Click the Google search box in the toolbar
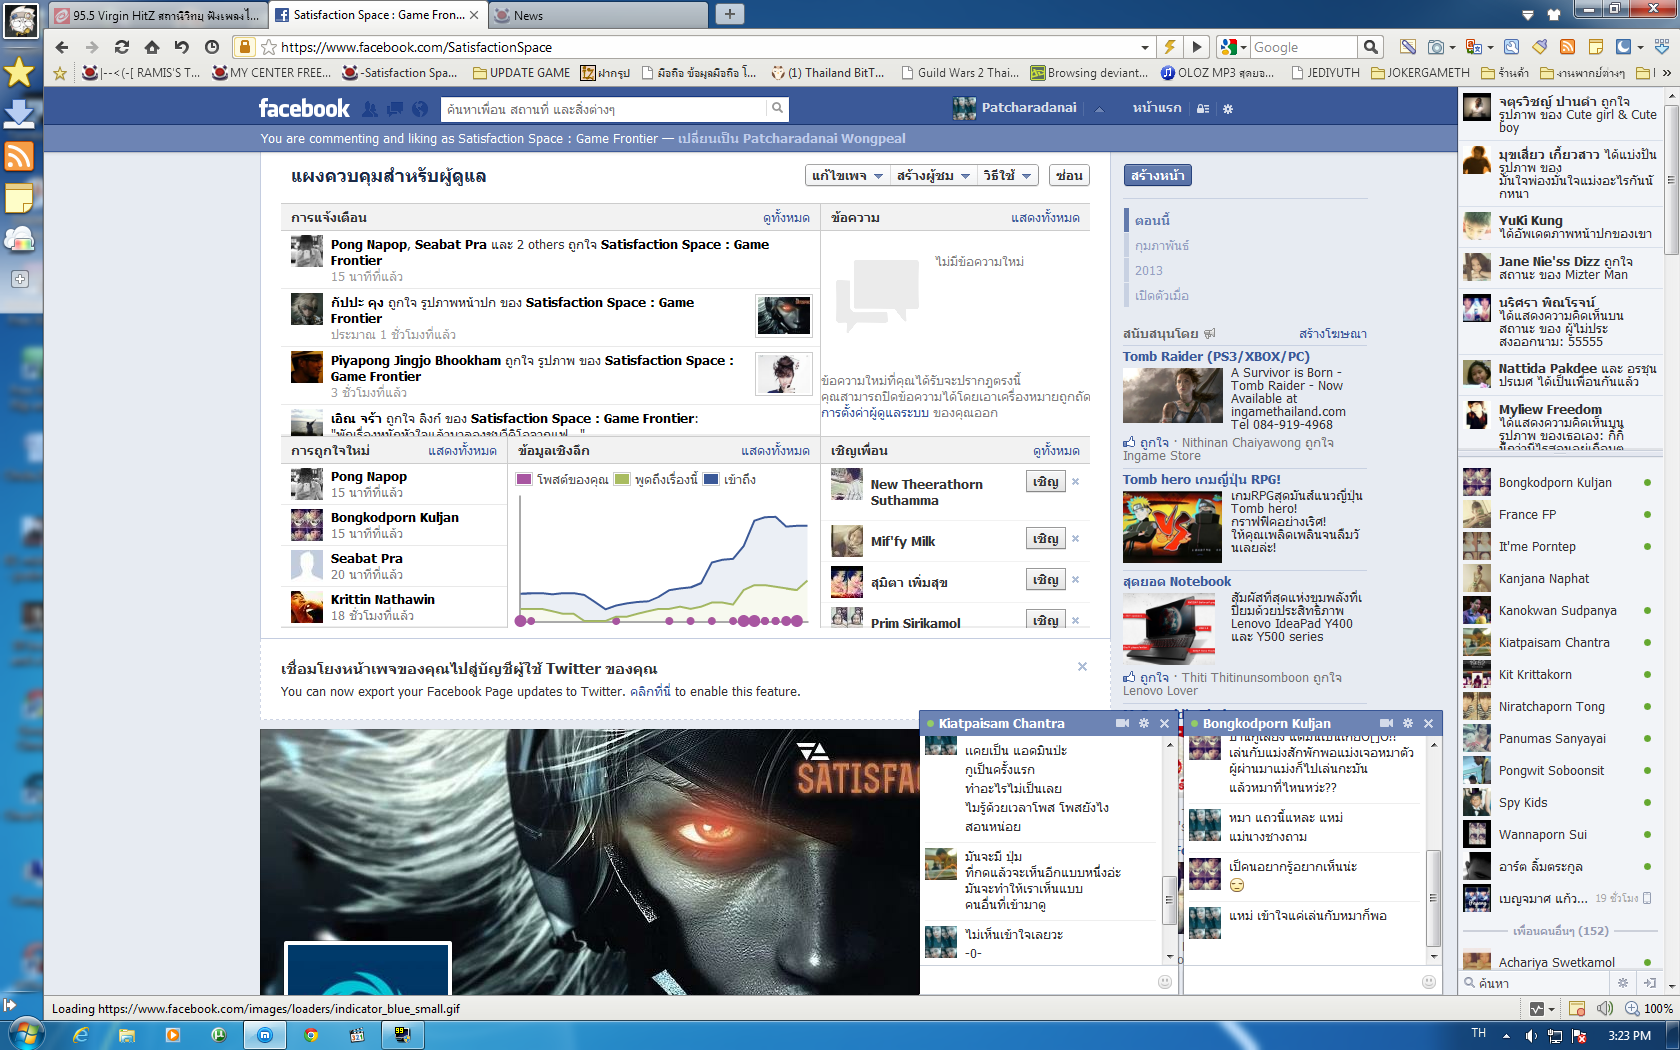 point(1304,47)
